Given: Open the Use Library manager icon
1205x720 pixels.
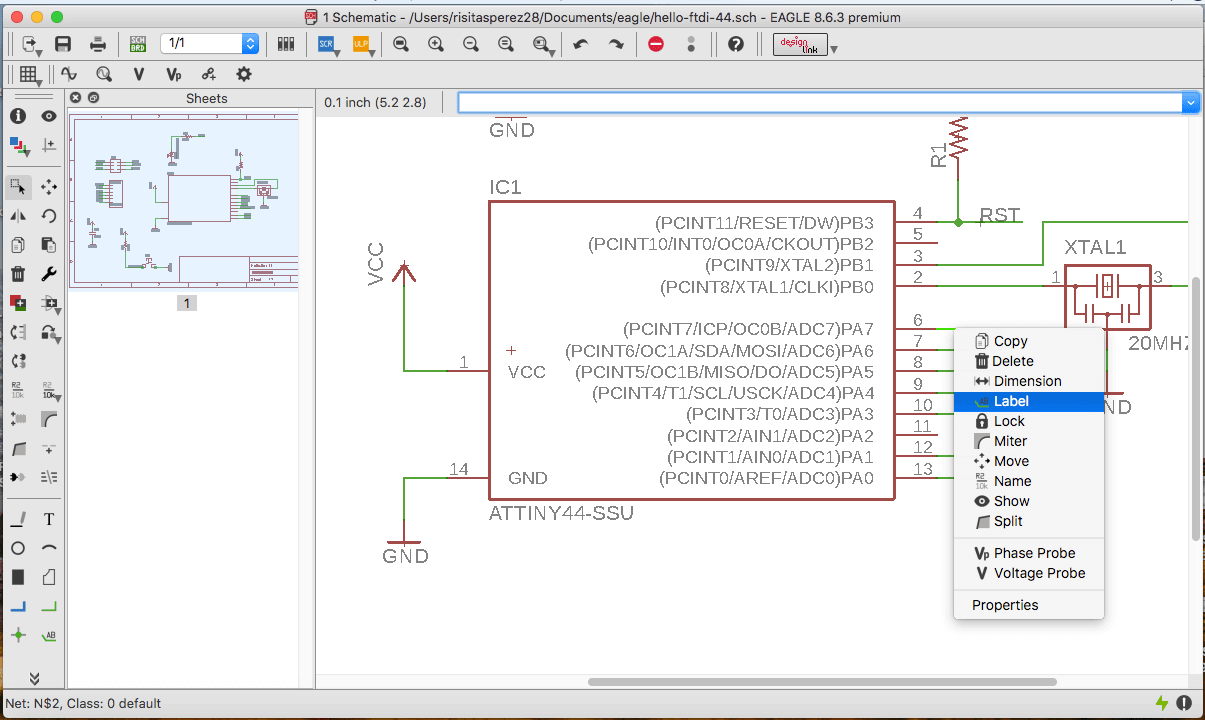Looking at the screenshot, I should [286, 44].
